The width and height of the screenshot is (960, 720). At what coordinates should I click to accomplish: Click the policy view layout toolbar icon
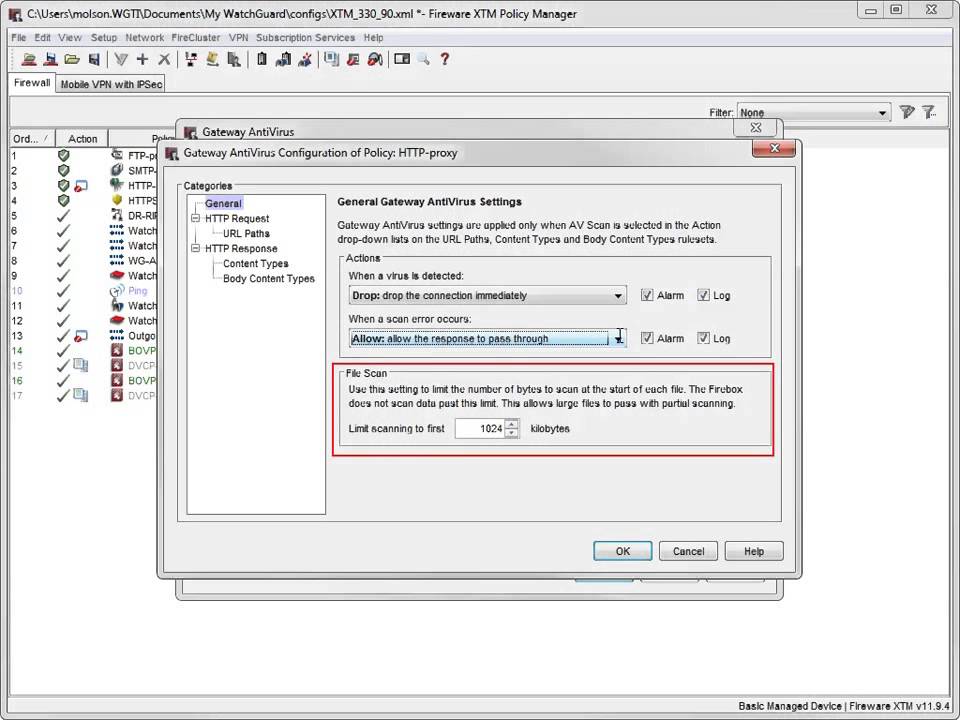(402, 59)
